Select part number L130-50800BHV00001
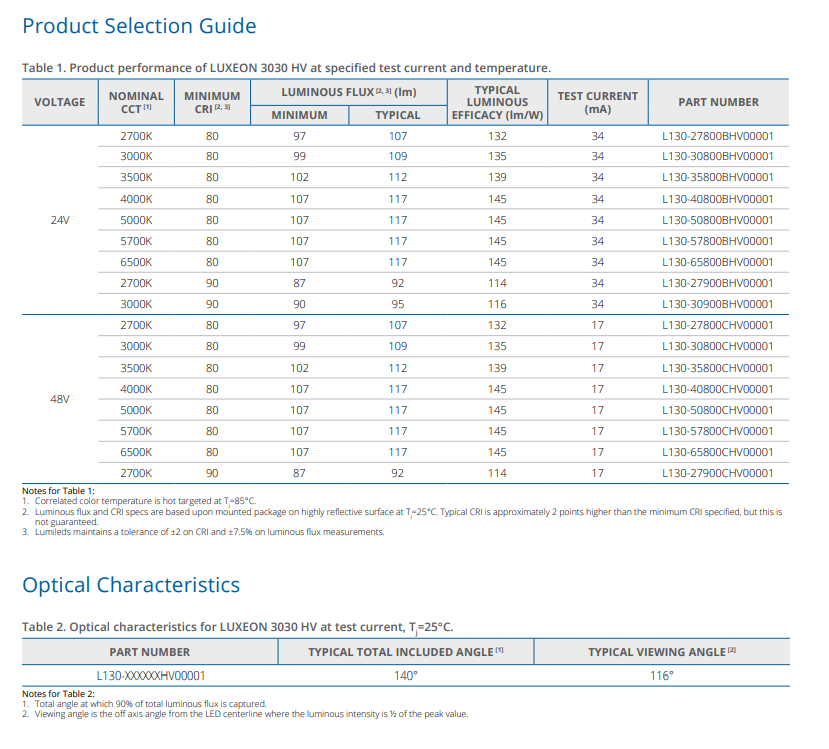Screen dimensions: 829x749 (717, 220)
